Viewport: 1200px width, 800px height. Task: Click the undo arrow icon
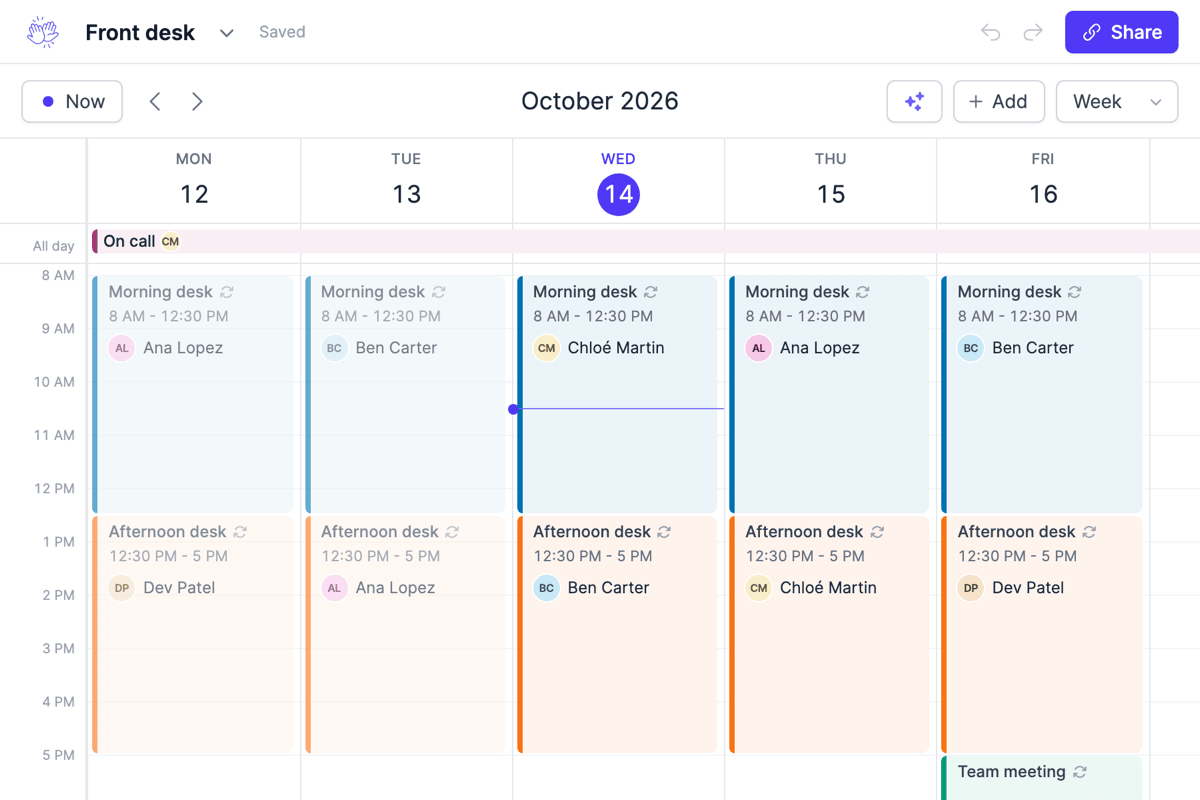click(x=991, y=32)
